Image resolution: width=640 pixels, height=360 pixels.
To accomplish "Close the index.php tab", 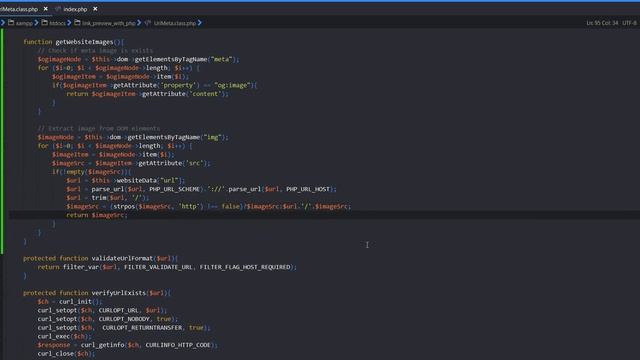I will point(95,9).
